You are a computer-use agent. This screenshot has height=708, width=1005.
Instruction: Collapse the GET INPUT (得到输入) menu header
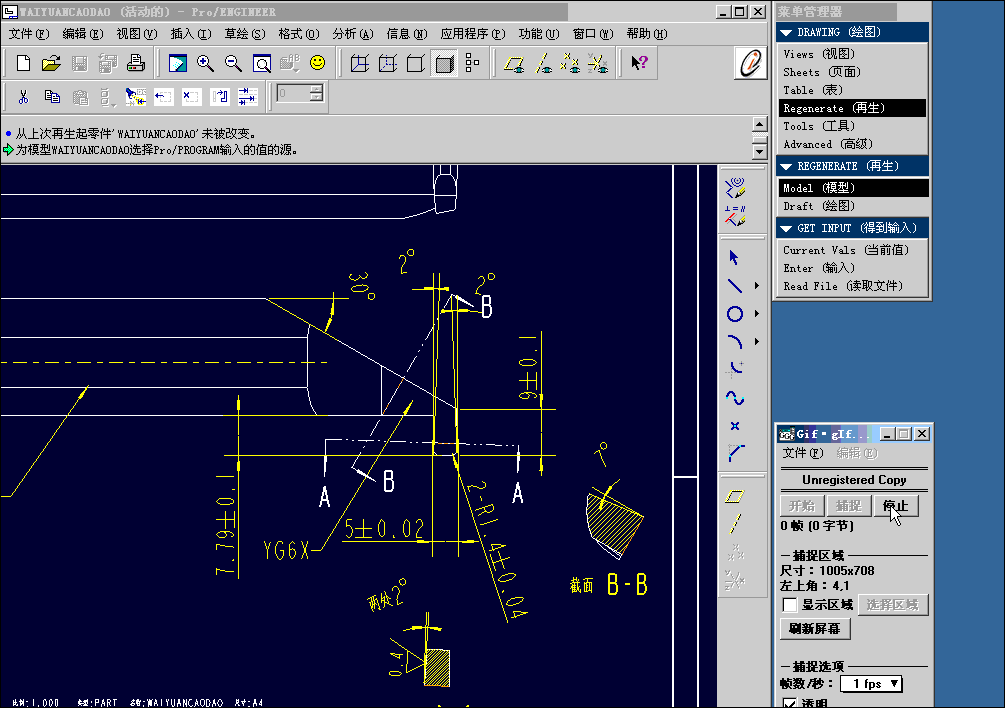(852, 228)
